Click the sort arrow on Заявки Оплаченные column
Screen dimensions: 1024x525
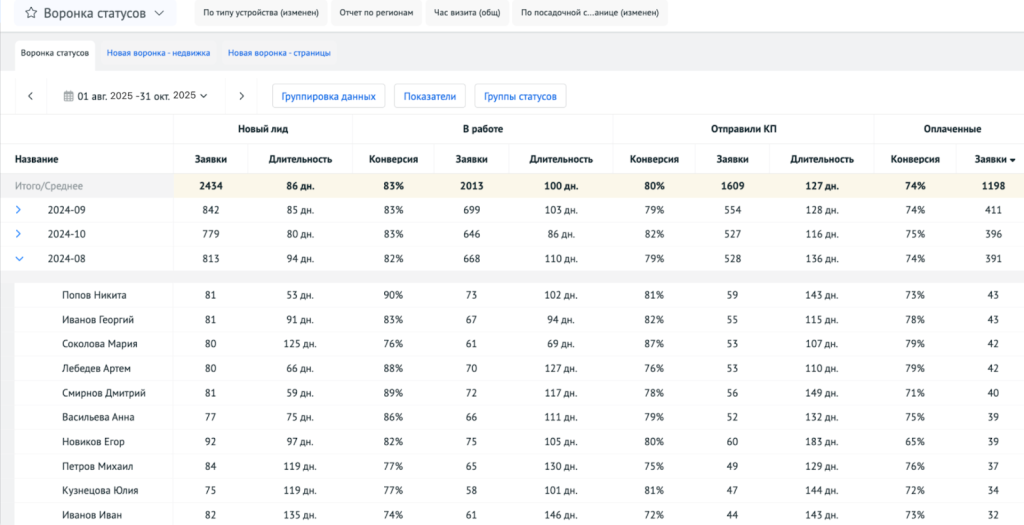coord(1012,160)
